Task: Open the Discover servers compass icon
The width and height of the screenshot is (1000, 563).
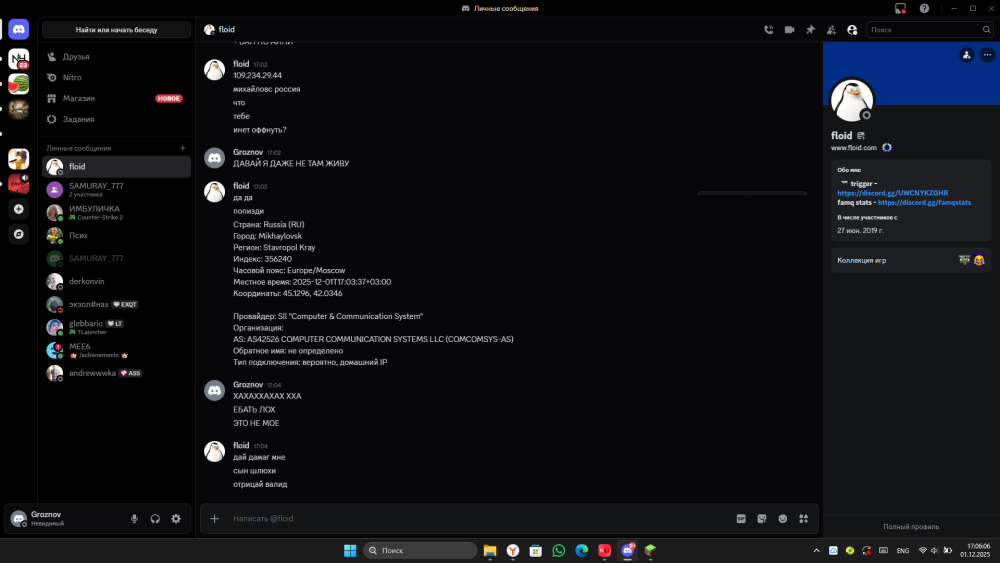Action: (18, 234)
